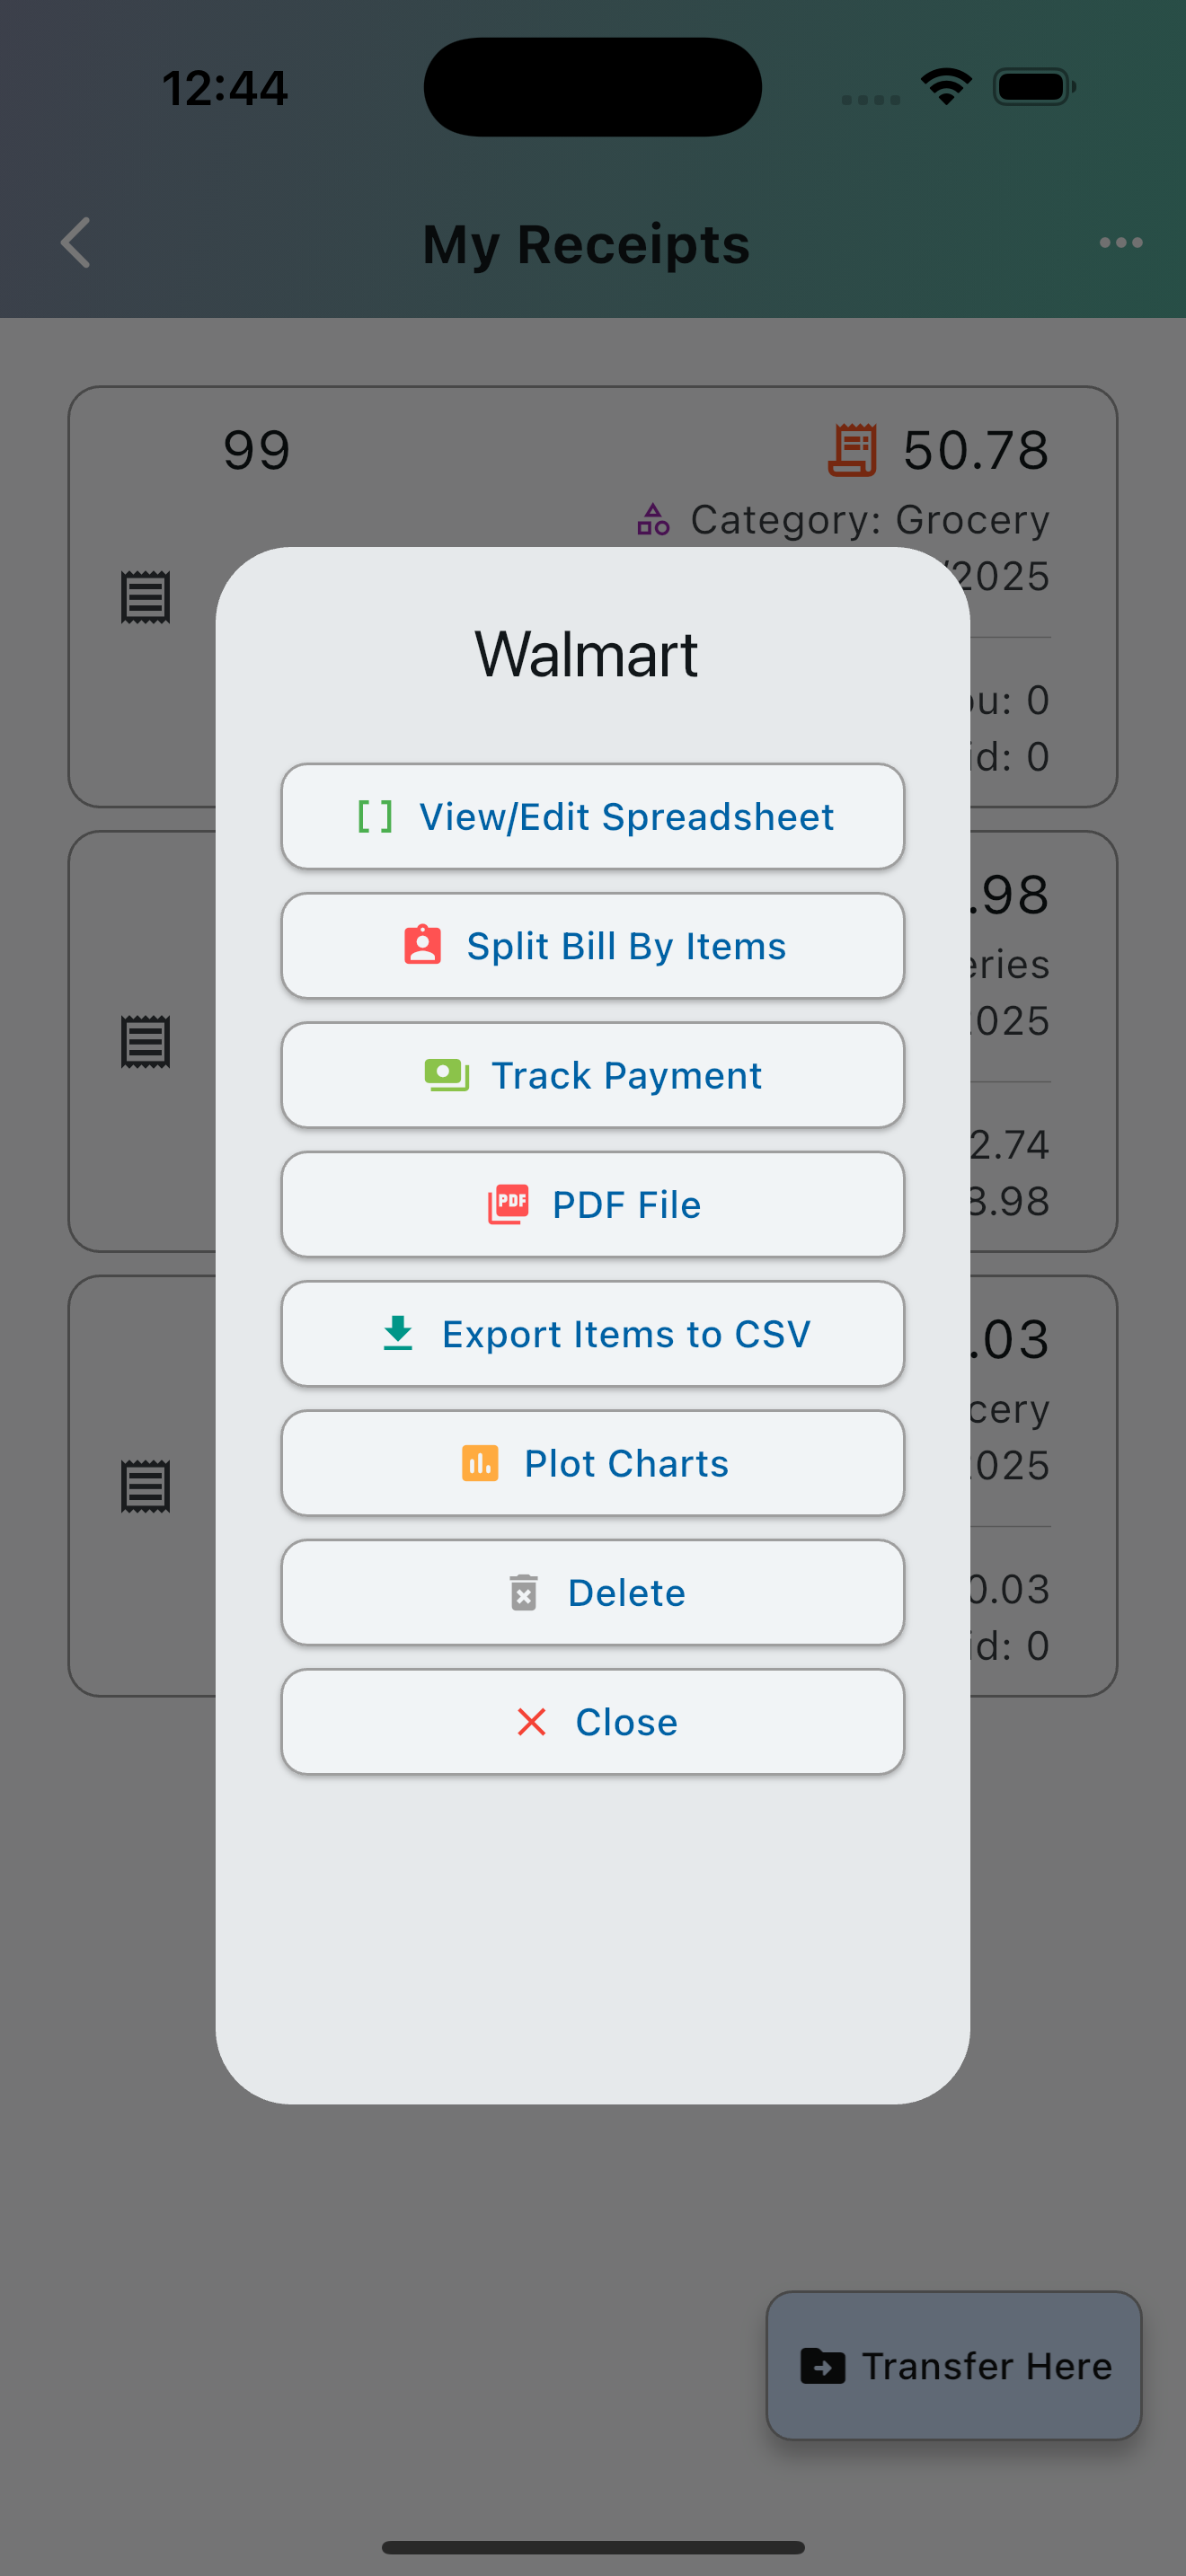1186x2576 pixels.
Task: Tap the orange bar chart icon
Action: click(480, 1463)
